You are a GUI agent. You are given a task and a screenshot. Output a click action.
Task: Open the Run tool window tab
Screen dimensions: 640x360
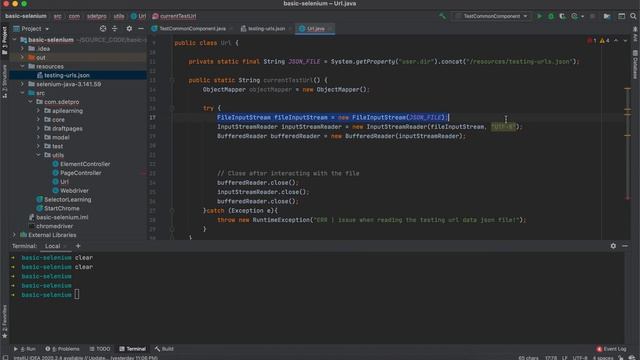25,349
